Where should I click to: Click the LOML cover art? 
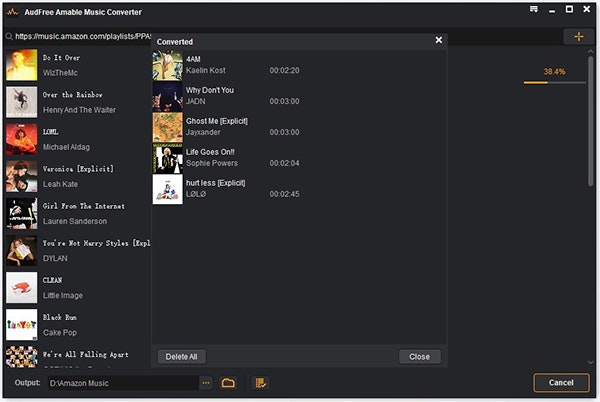coord(22,139)
